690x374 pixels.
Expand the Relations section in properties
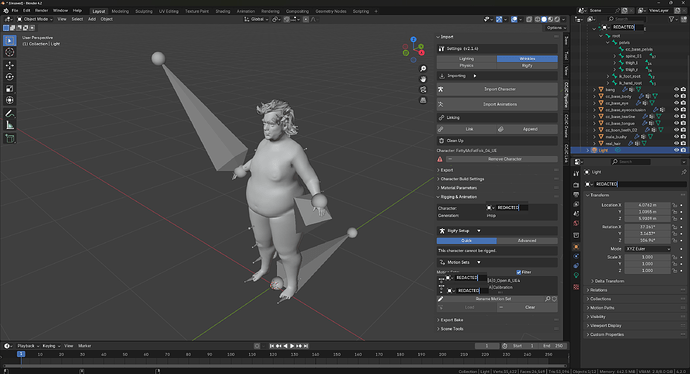(598, 290)
